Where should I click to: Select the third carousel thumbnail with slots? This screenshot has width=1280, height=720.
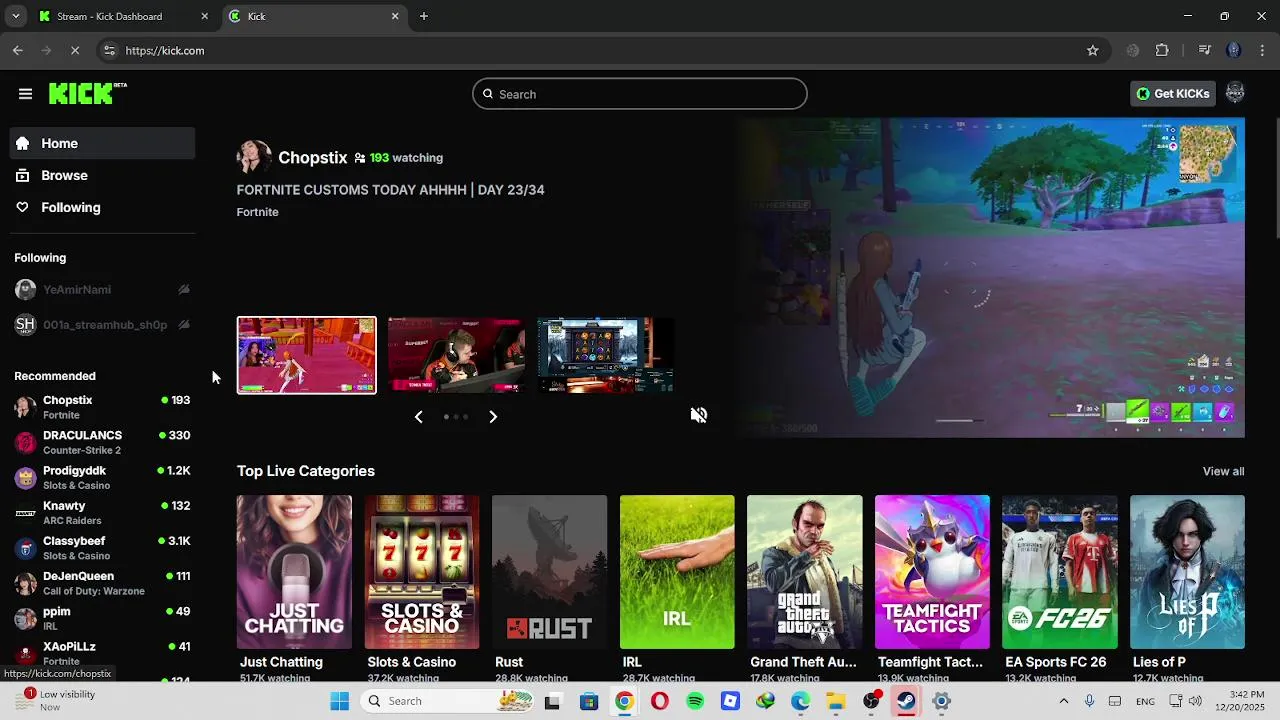pos(606,355)
